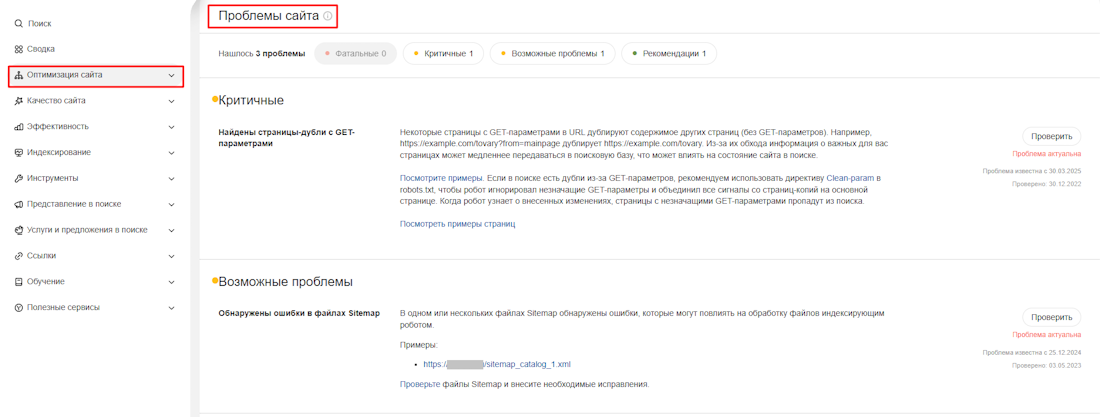
Task: Open the Обучение menu item
Action: pyautogui.click(x=46, y=282)
